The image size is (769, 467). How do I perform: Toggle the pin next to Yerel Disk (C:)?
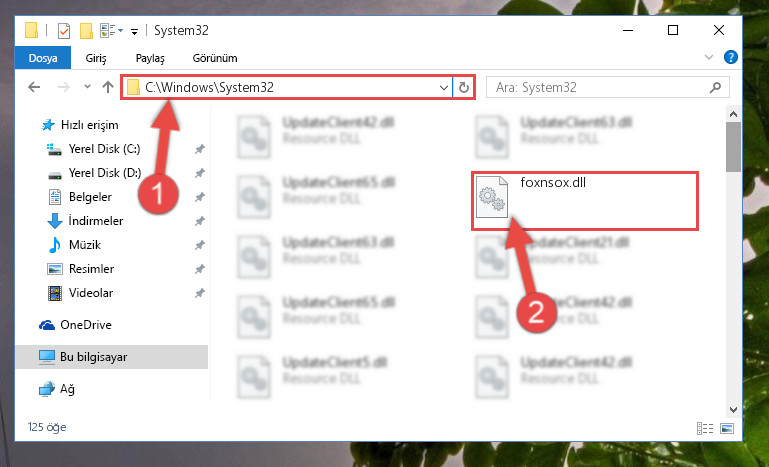point(200,149)
